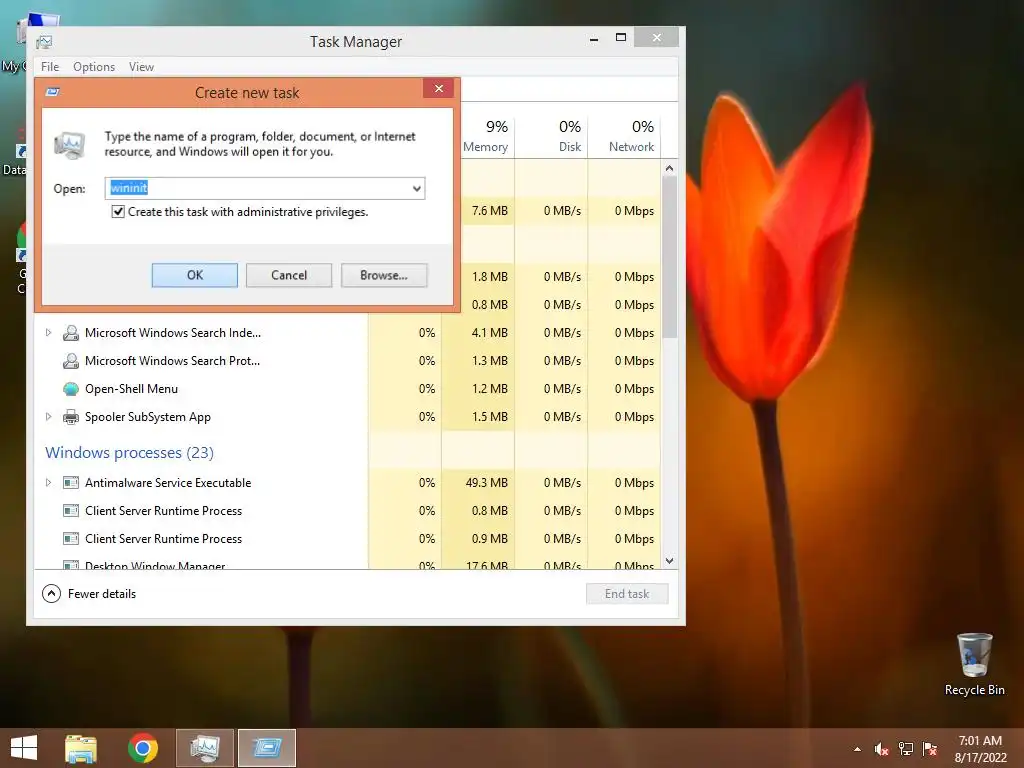
Task: Close the Create new task dialog
Action: click(x=439, y=89)
